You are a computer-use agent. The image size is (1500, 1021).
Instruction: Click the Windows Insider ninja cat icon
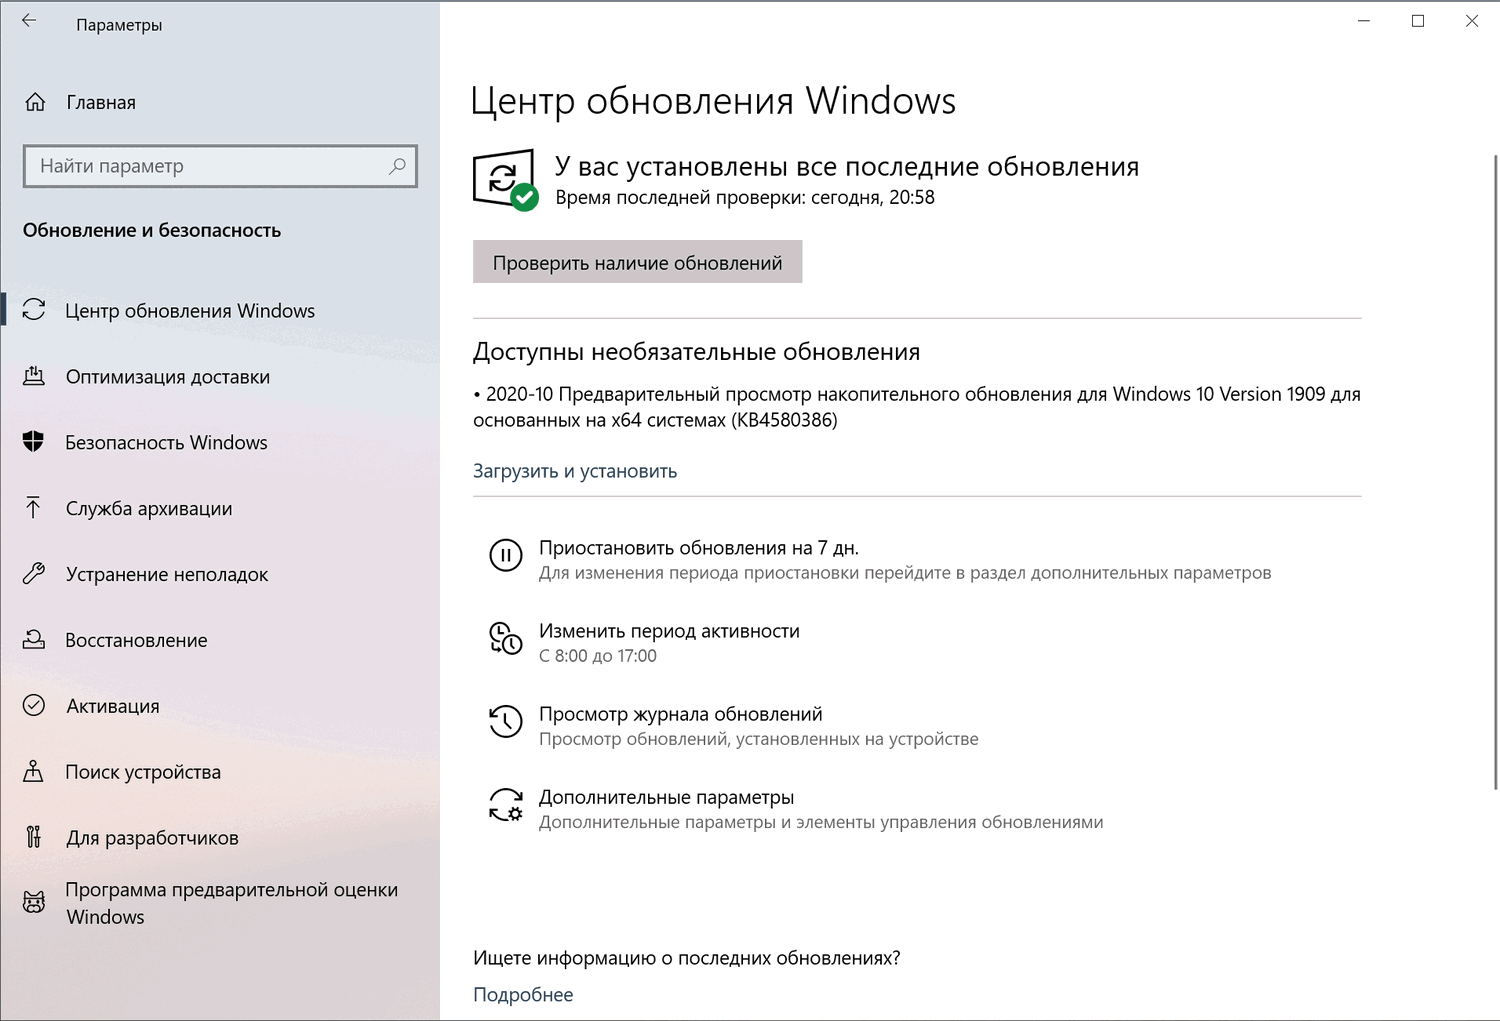point(34,901)
